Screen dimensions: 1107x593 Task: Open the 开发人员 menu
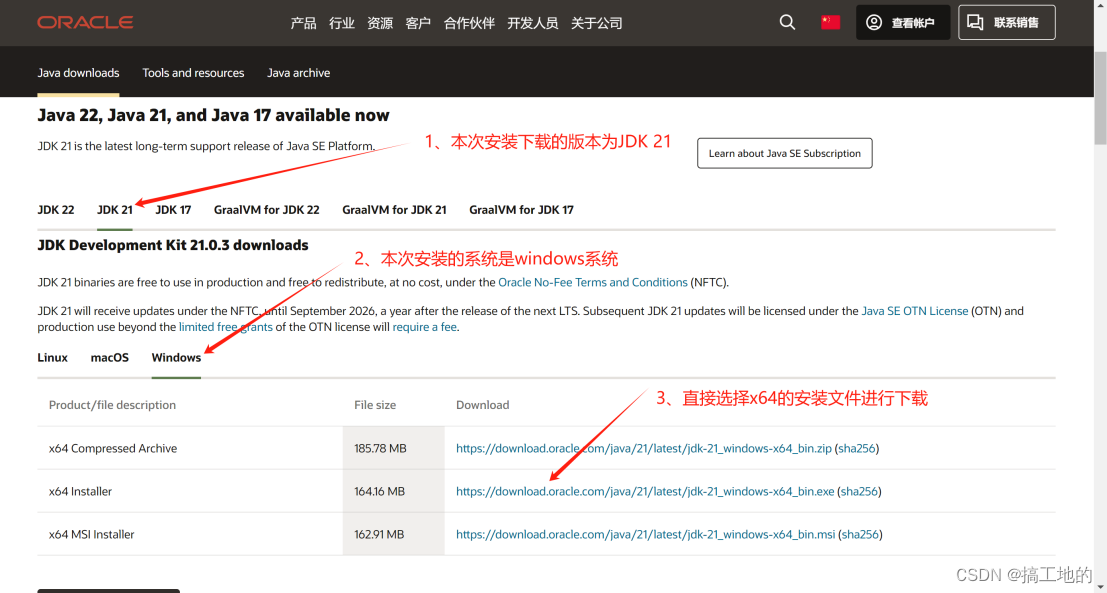tap(532, 23)
